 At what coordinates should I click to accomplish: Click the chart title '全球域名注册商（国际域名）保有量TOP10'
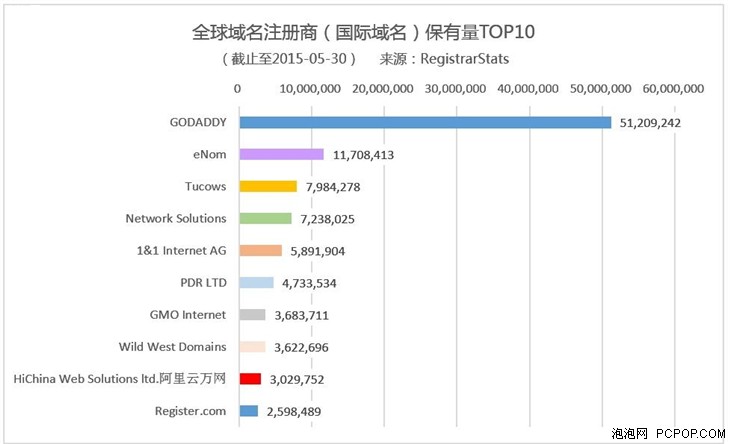[363, 32]
